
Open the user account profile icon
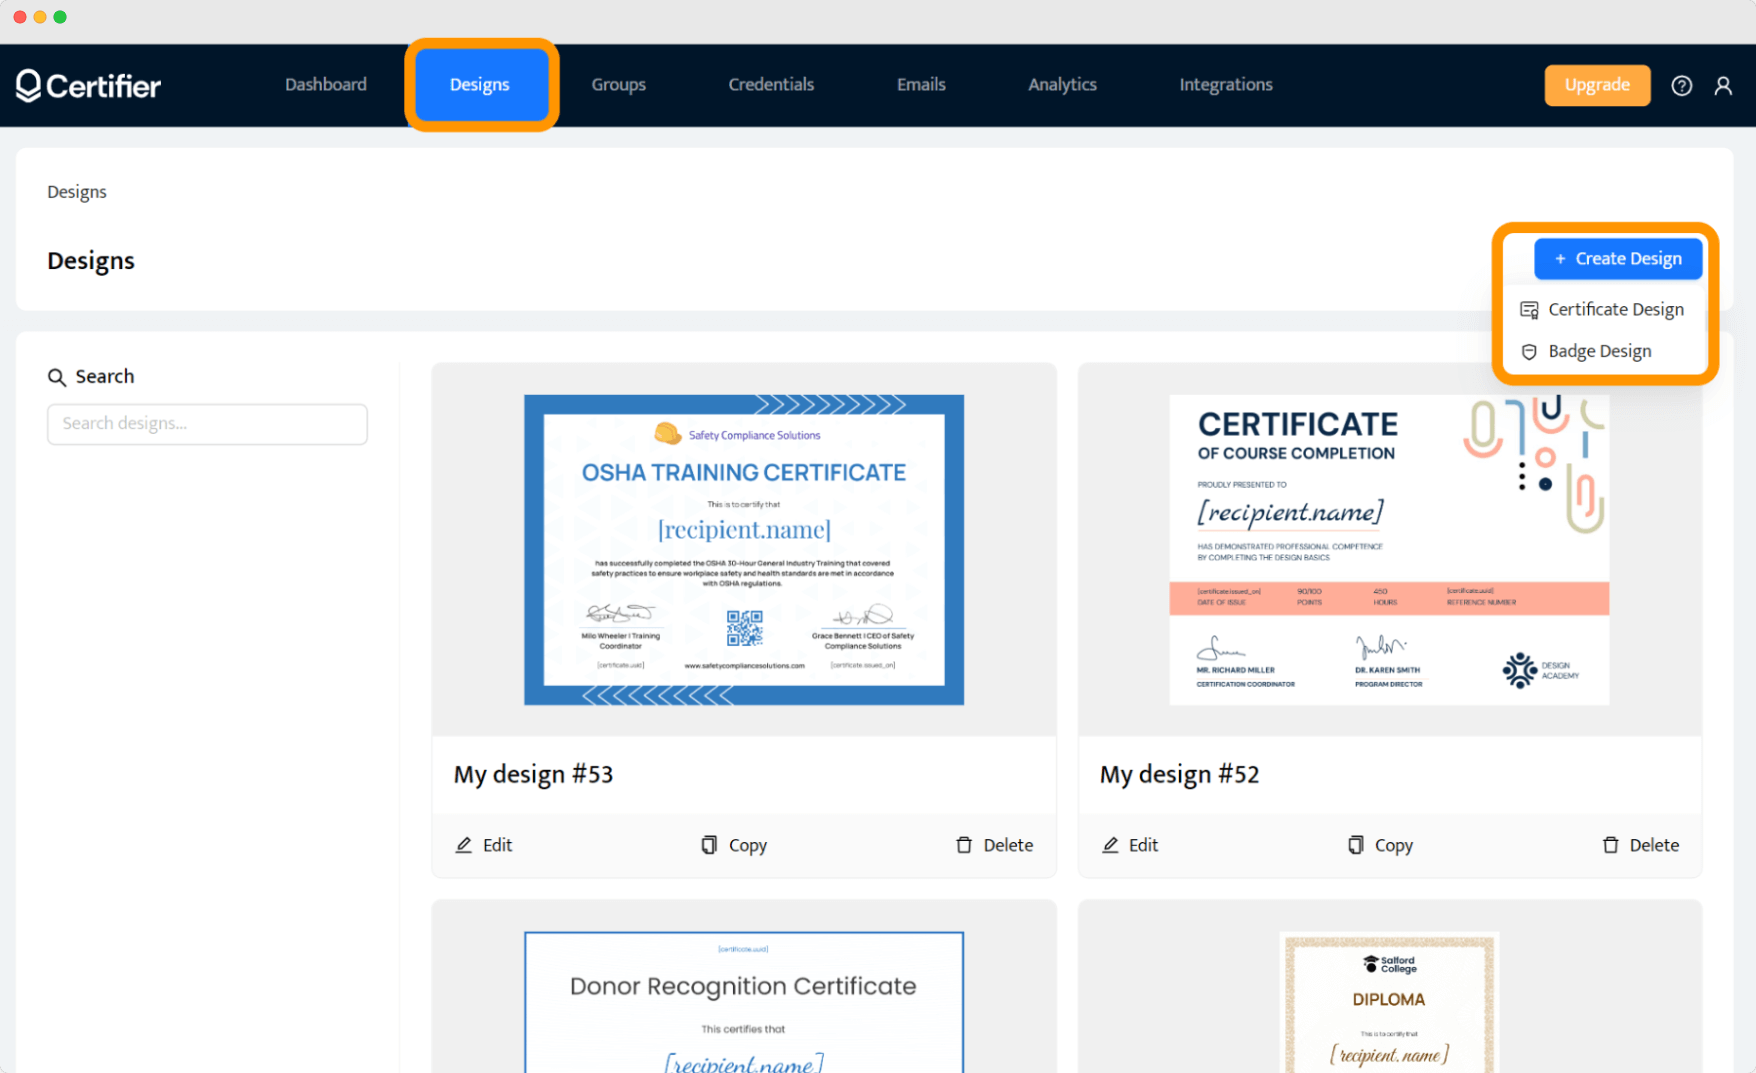pyautogui.click(x=1723, y=86)
